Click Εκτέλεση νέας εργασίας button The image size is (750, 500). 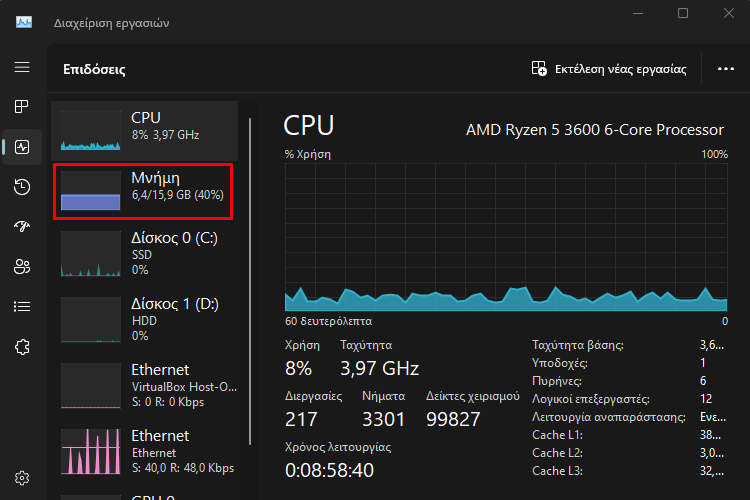[609, 69]
